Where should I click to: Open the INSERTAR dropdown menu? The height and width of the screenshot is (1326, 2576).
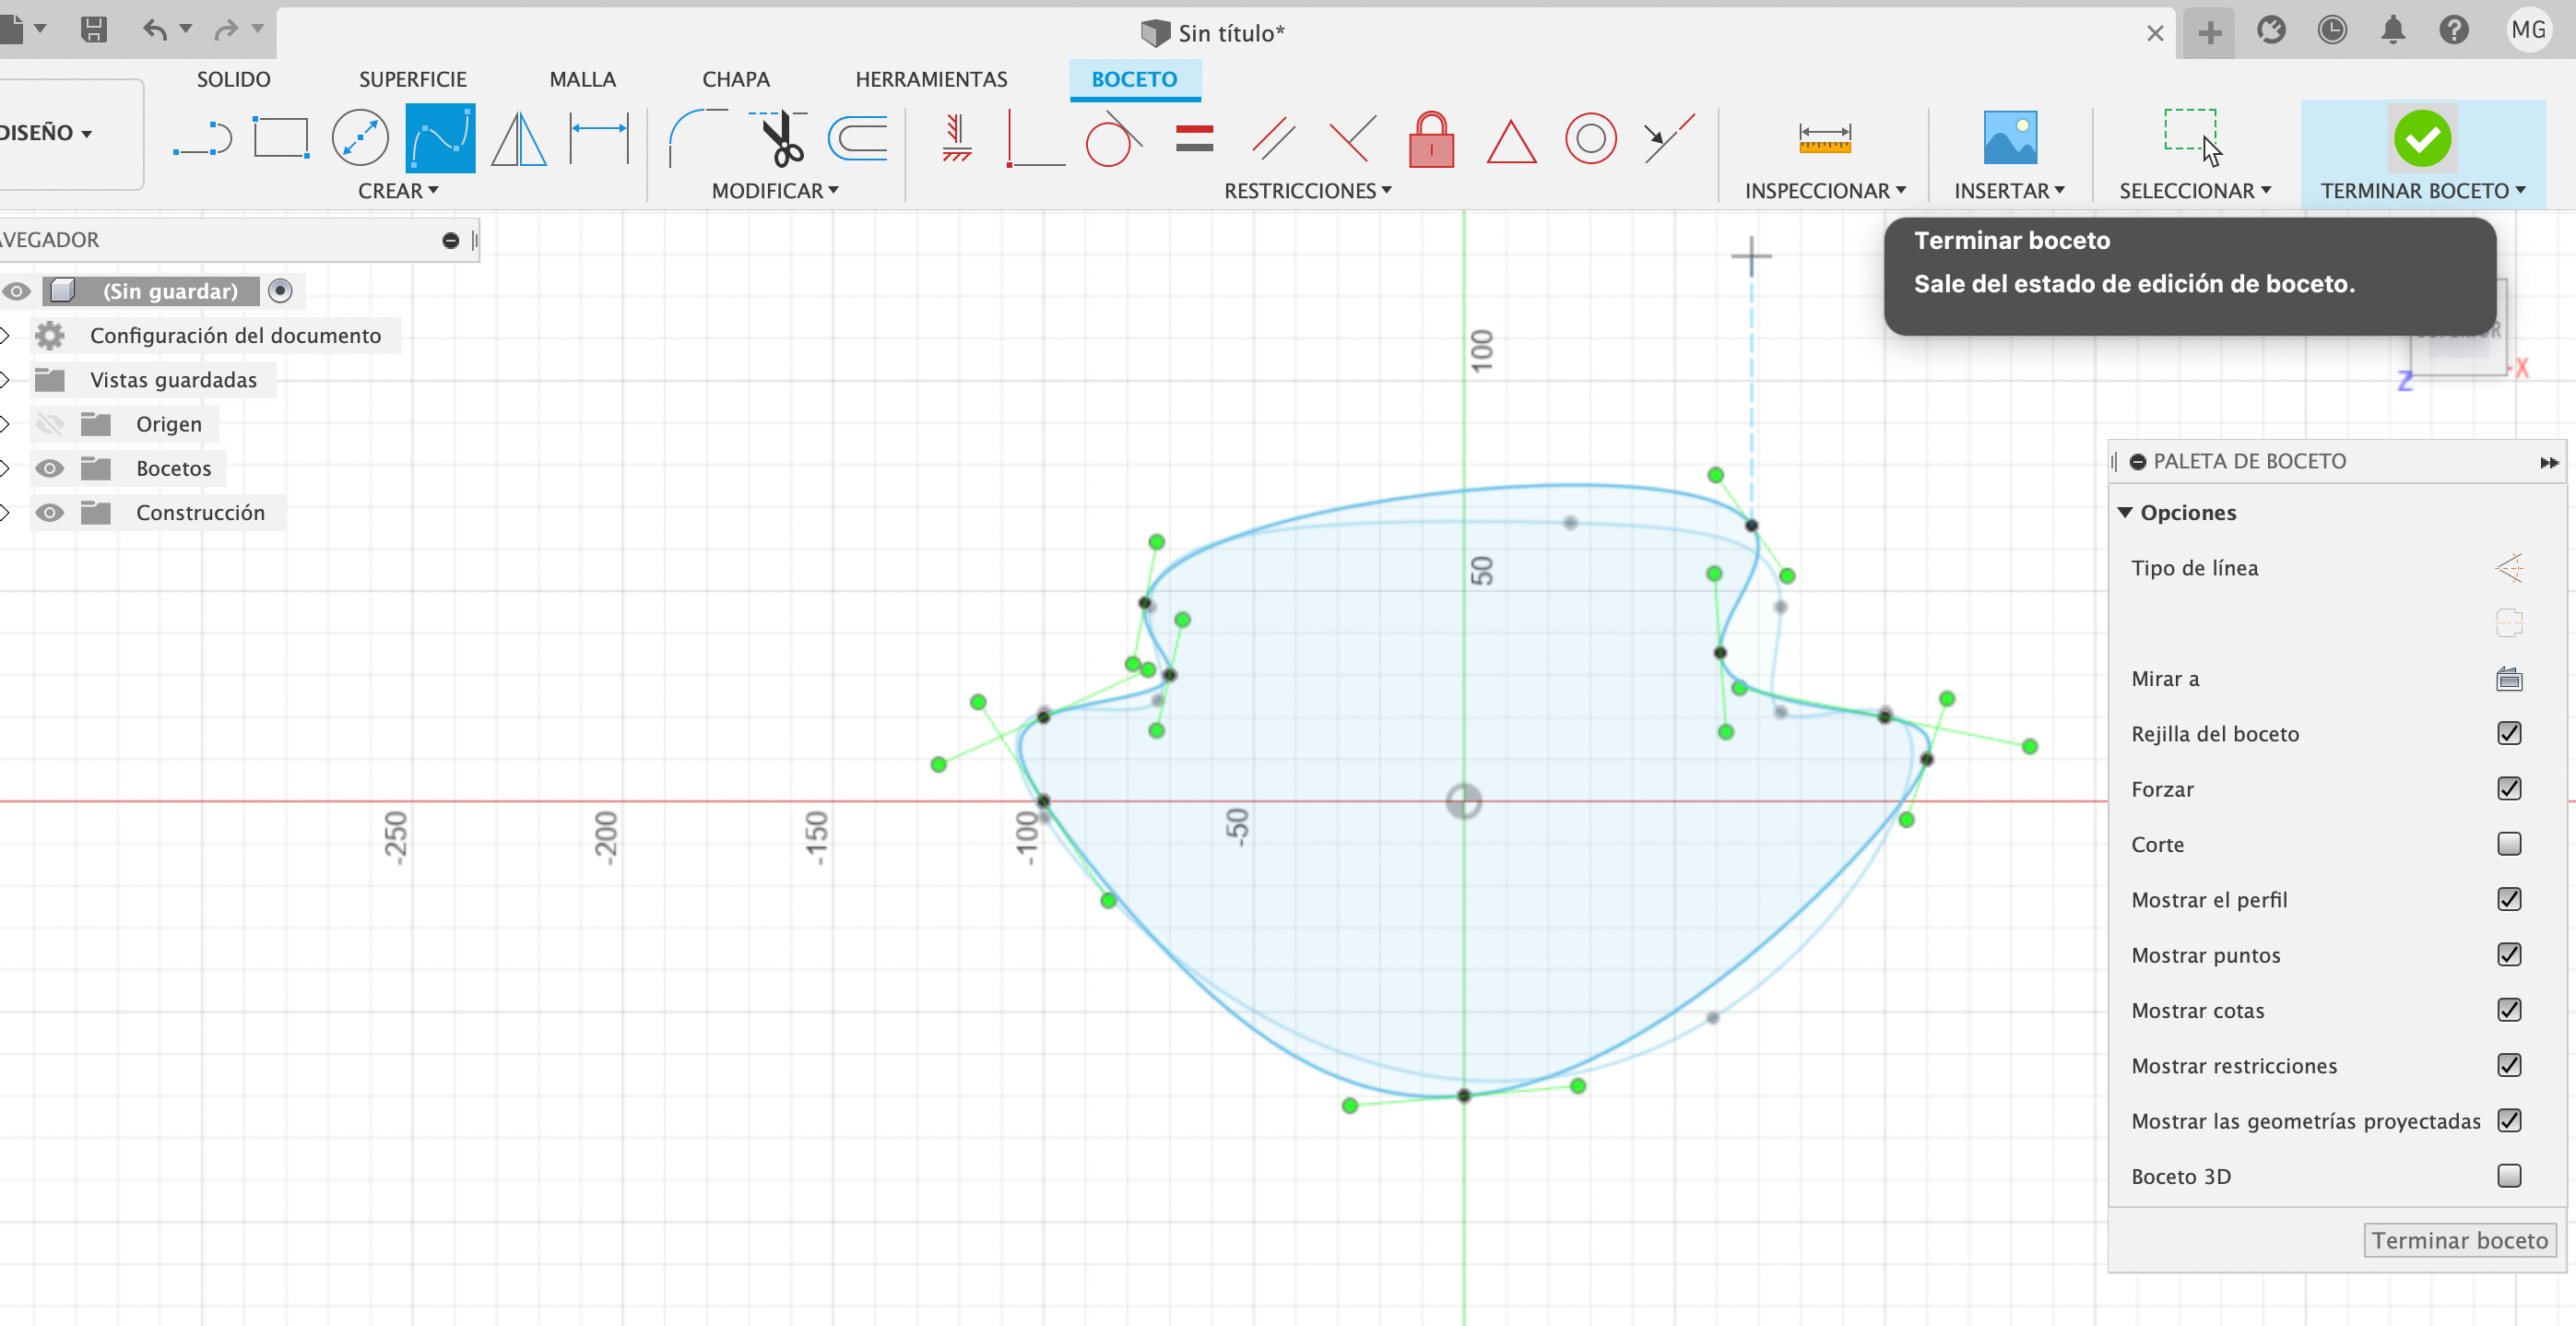pos(2009,190)
